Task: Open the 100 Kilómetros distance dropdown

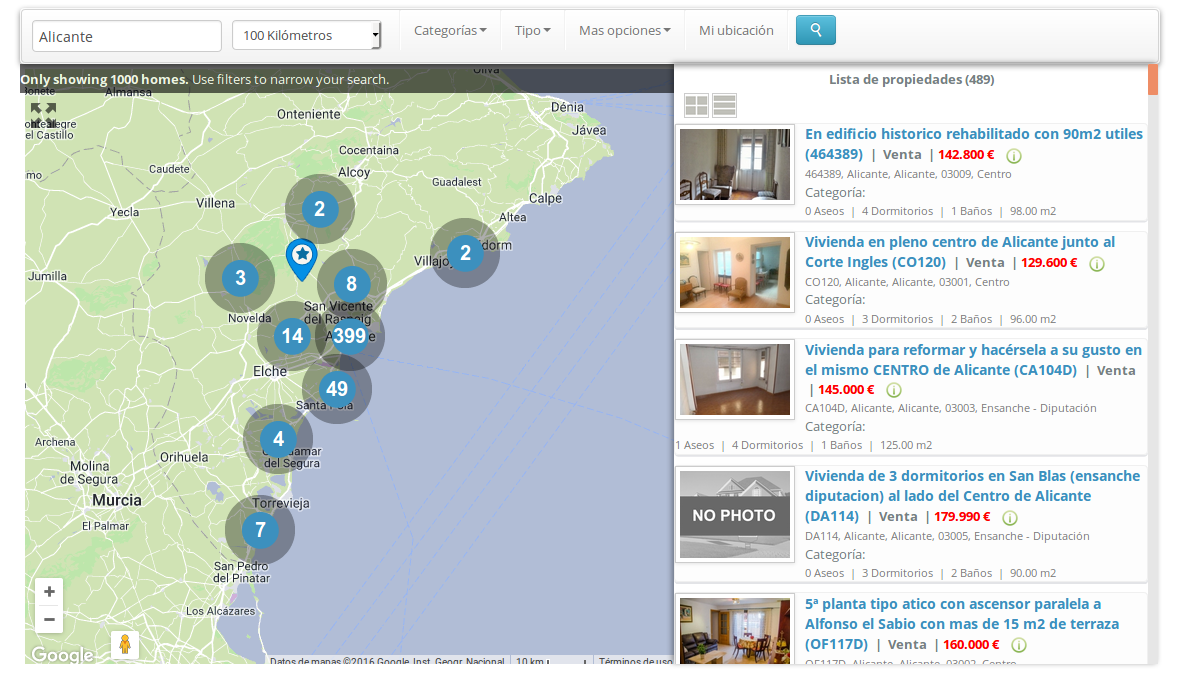Action: point(307,35)
